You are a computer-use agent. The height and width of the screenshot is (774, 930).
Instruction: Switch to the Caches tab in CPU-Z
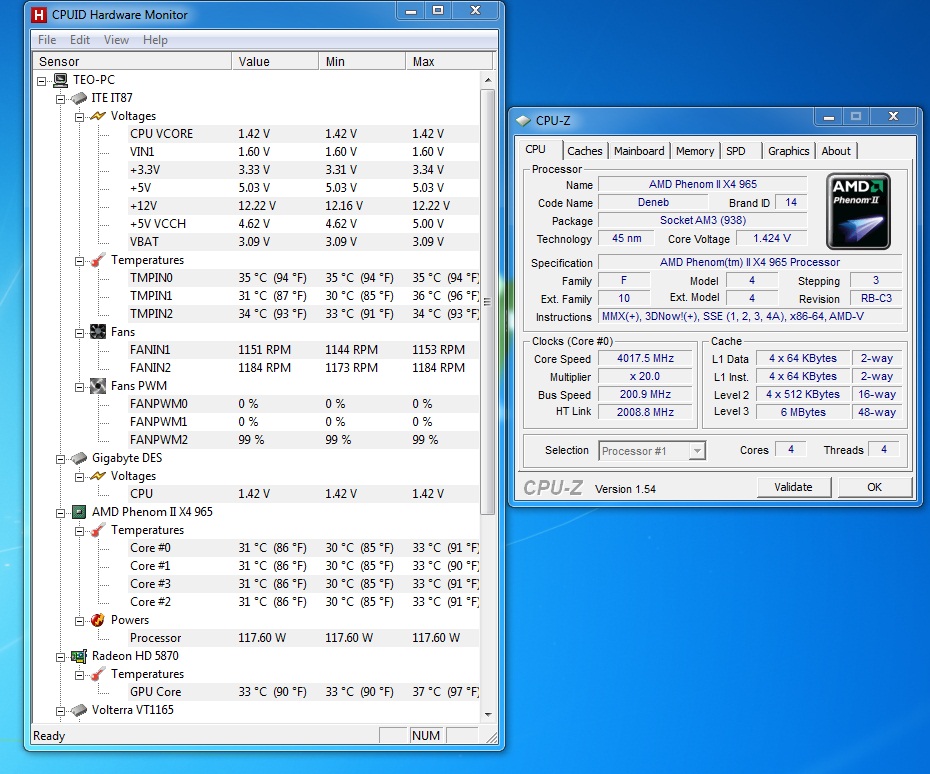585,151
